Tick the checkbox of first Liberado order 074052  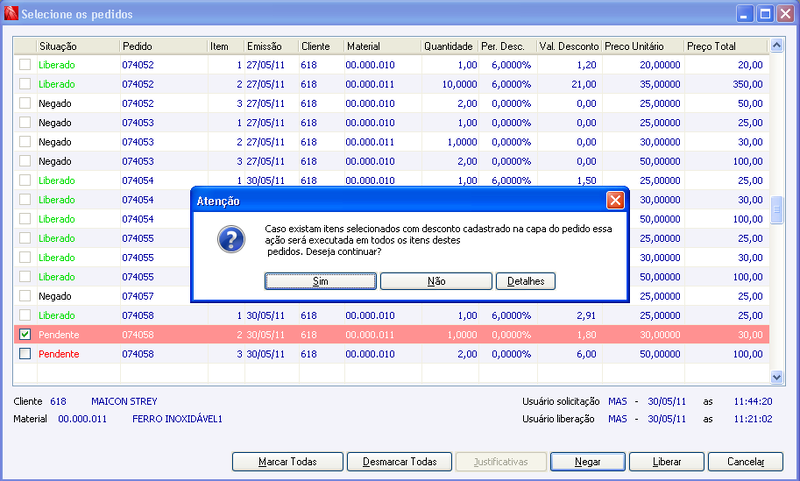tap(25, 65)
